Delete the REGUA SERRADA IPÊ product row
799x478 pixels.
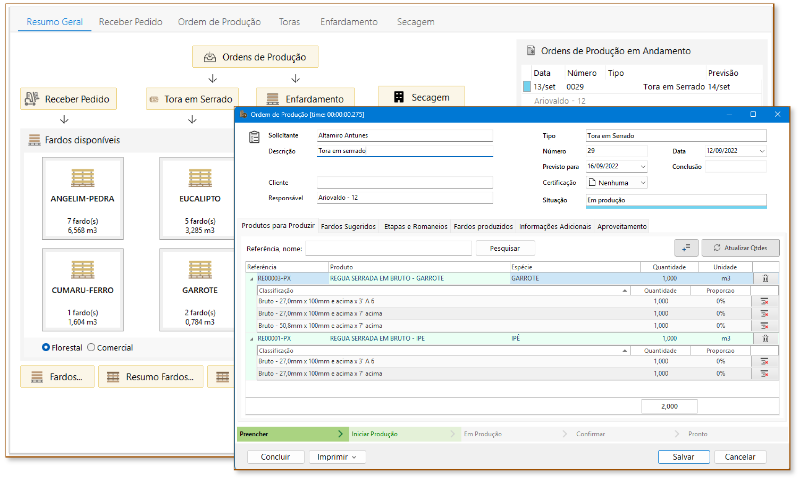click(765, 340)
